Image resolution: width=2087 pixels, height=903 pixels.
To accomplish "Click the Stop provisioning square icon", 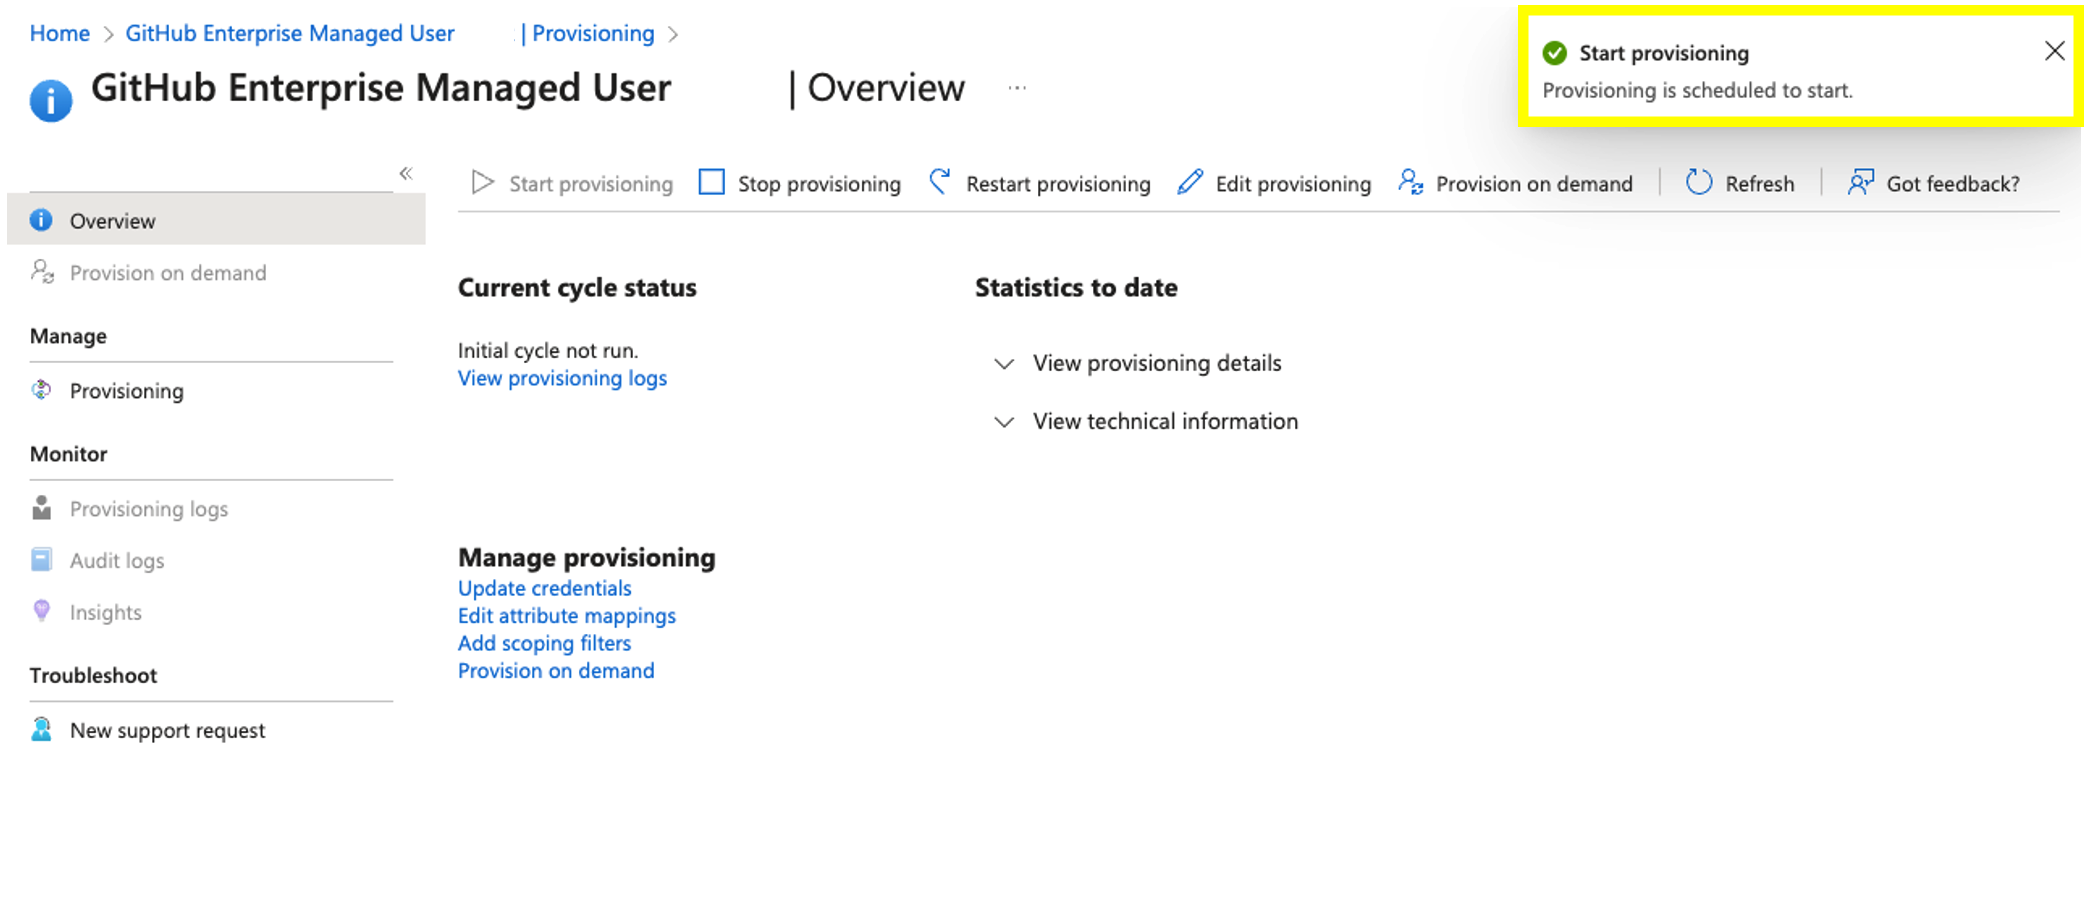I will (711, 183).
